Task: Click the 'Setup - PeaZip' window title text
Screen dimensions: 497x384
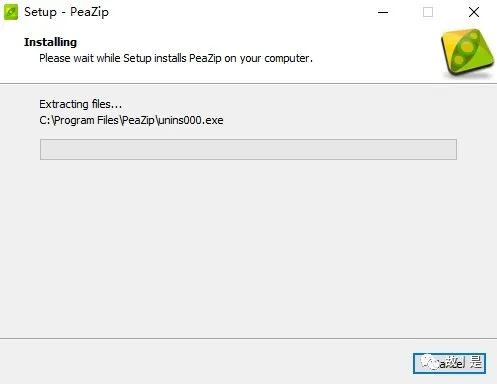Action: [66, 12]
